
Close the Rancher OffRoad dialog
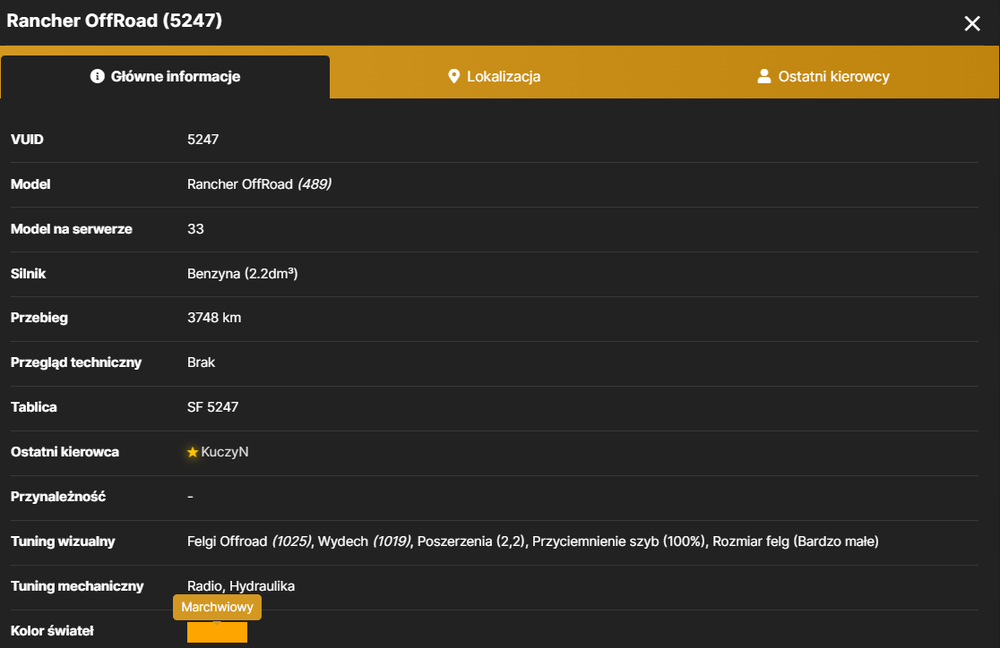click(x=972, y=24)
